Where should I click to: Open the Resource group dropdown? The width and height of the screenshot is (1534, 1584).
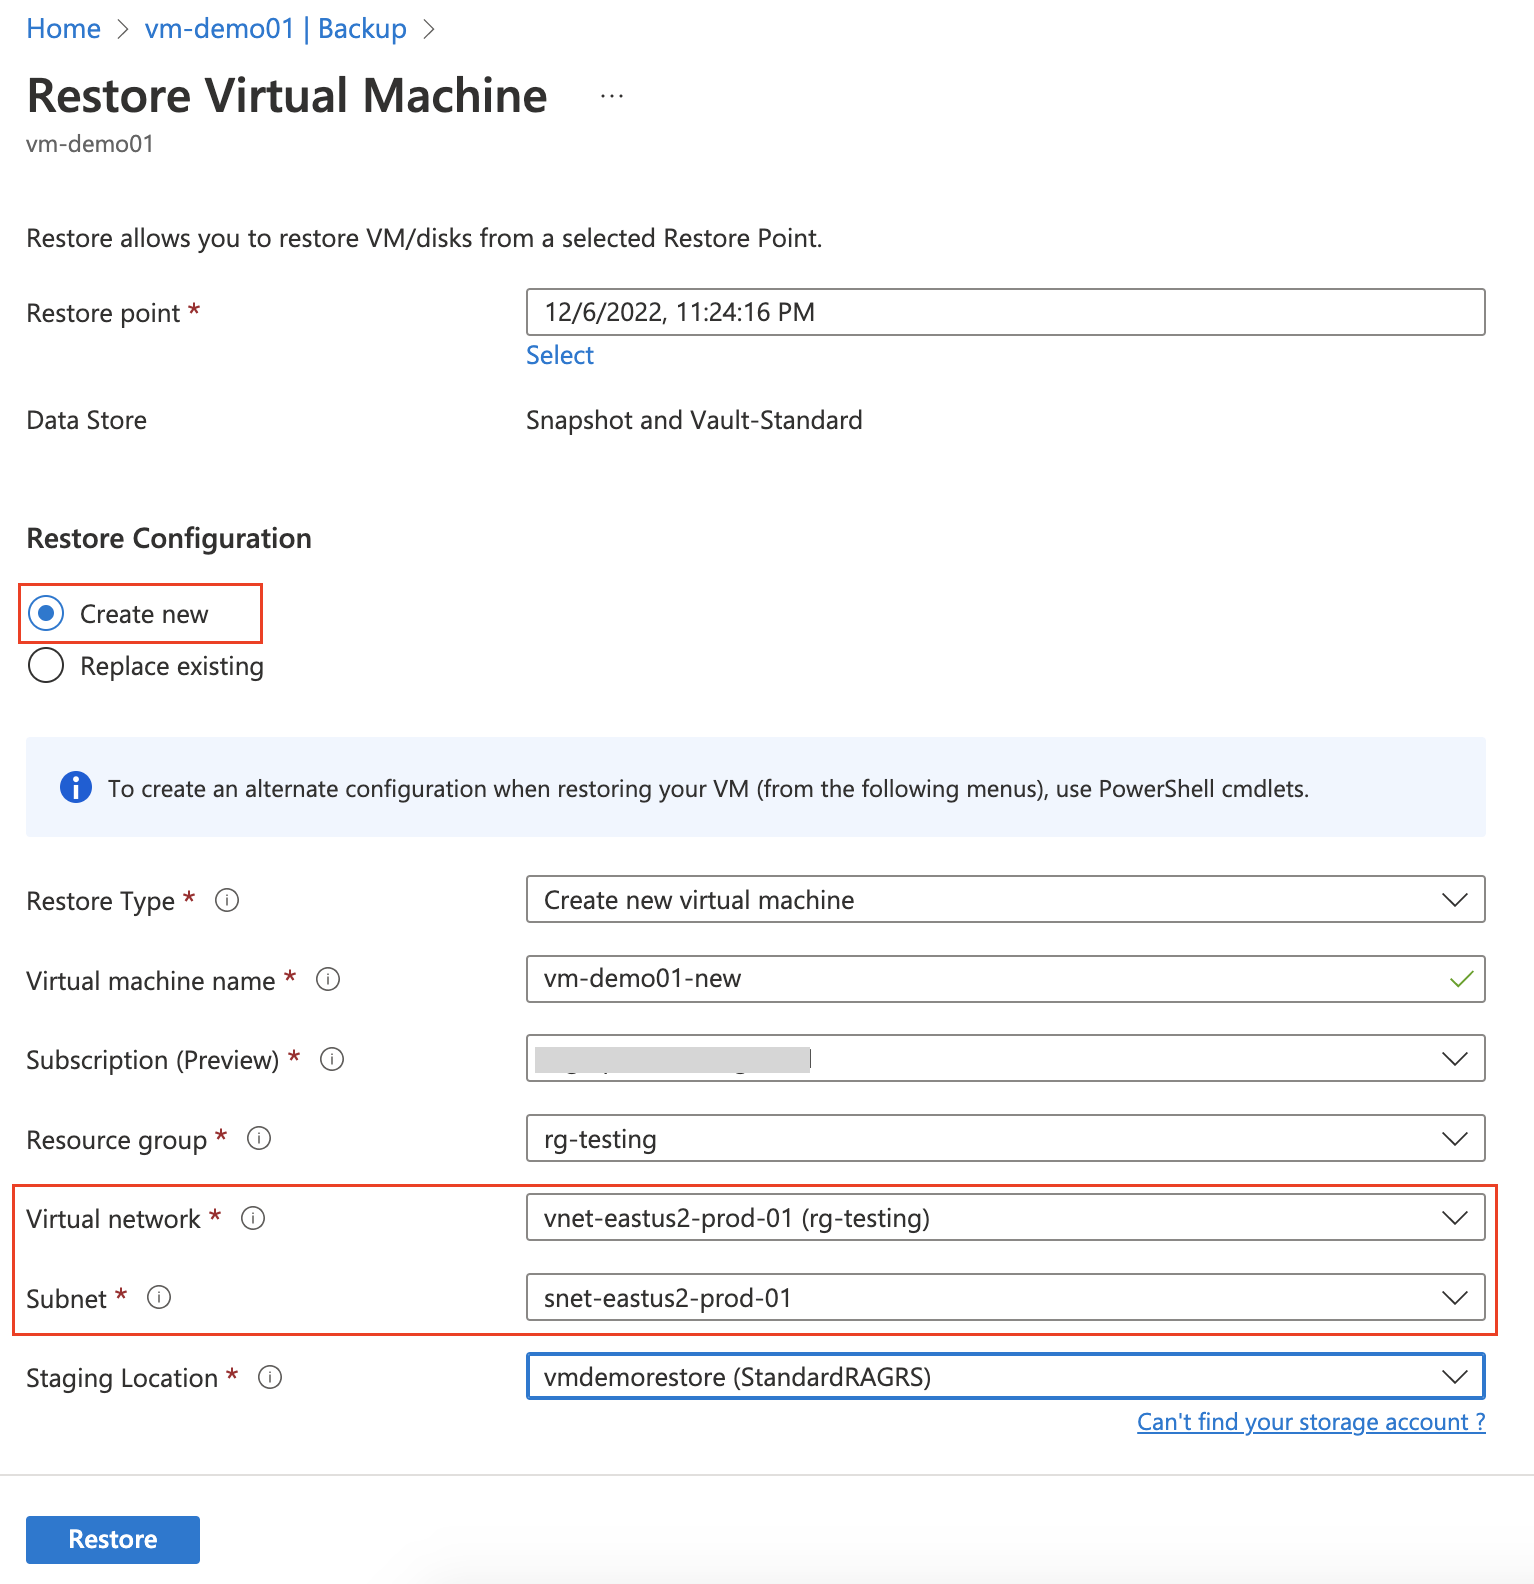[x=1004, y=1138]
